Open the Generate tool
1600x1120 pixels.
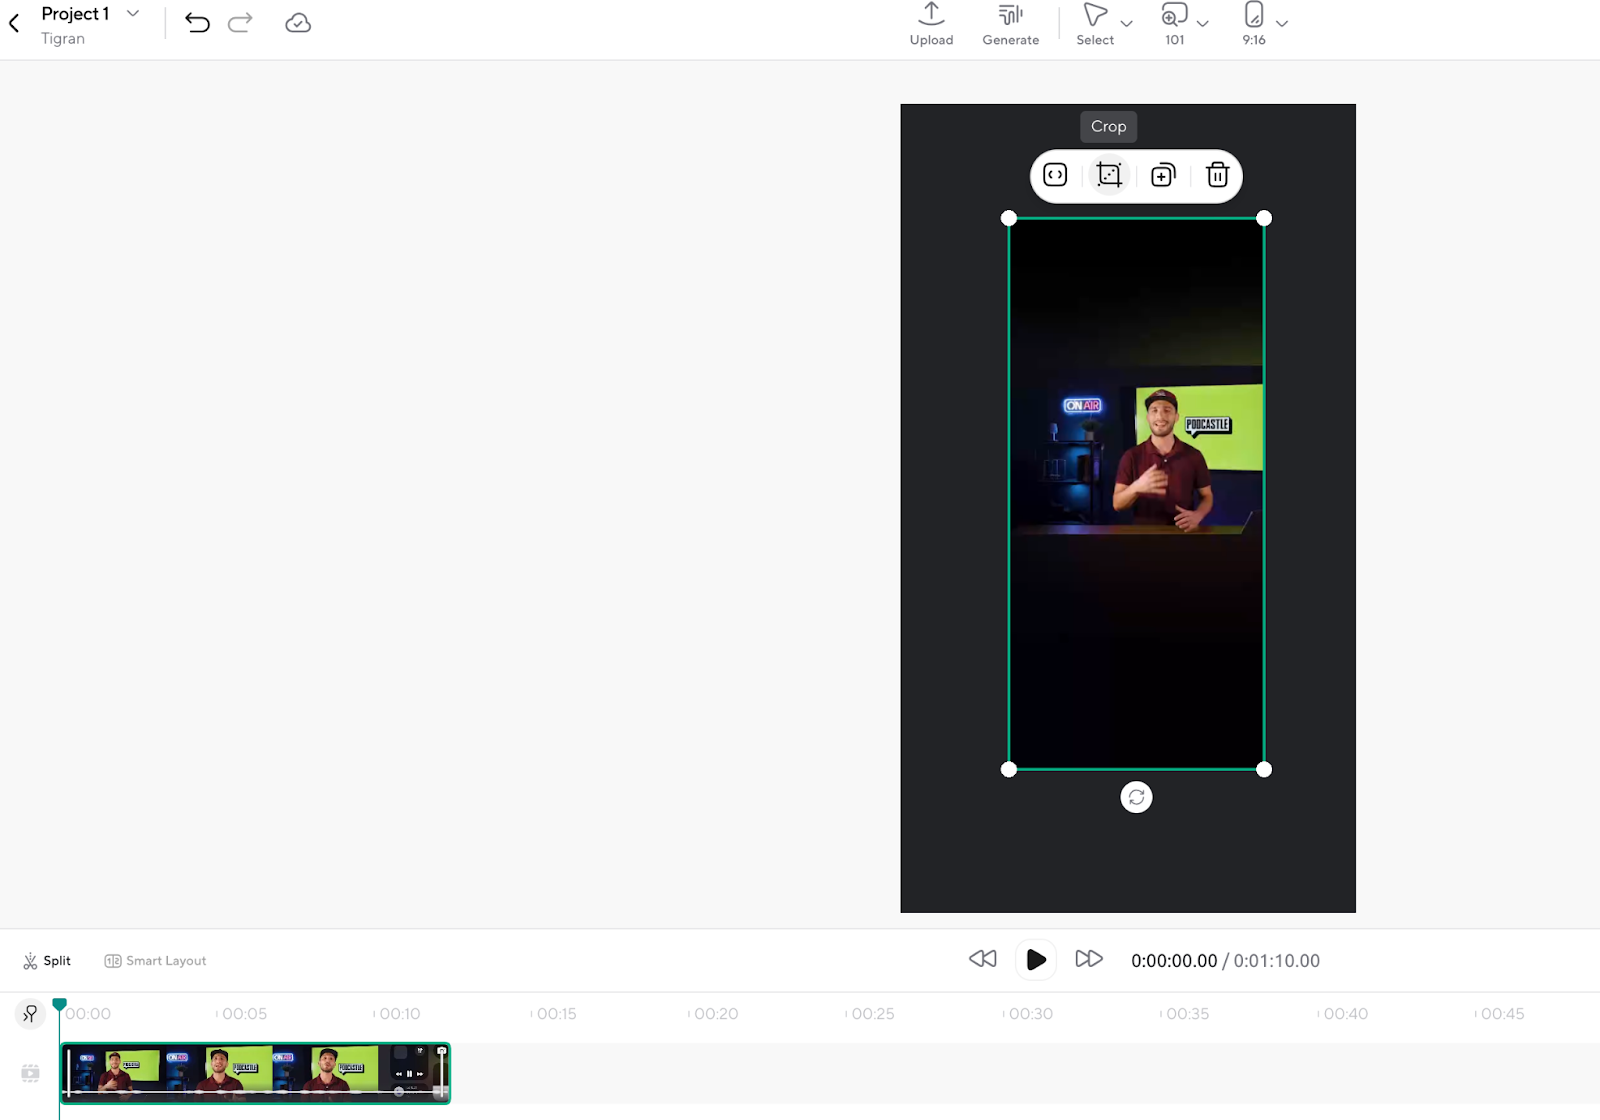pyautogui.click(x=1010, y=24)
